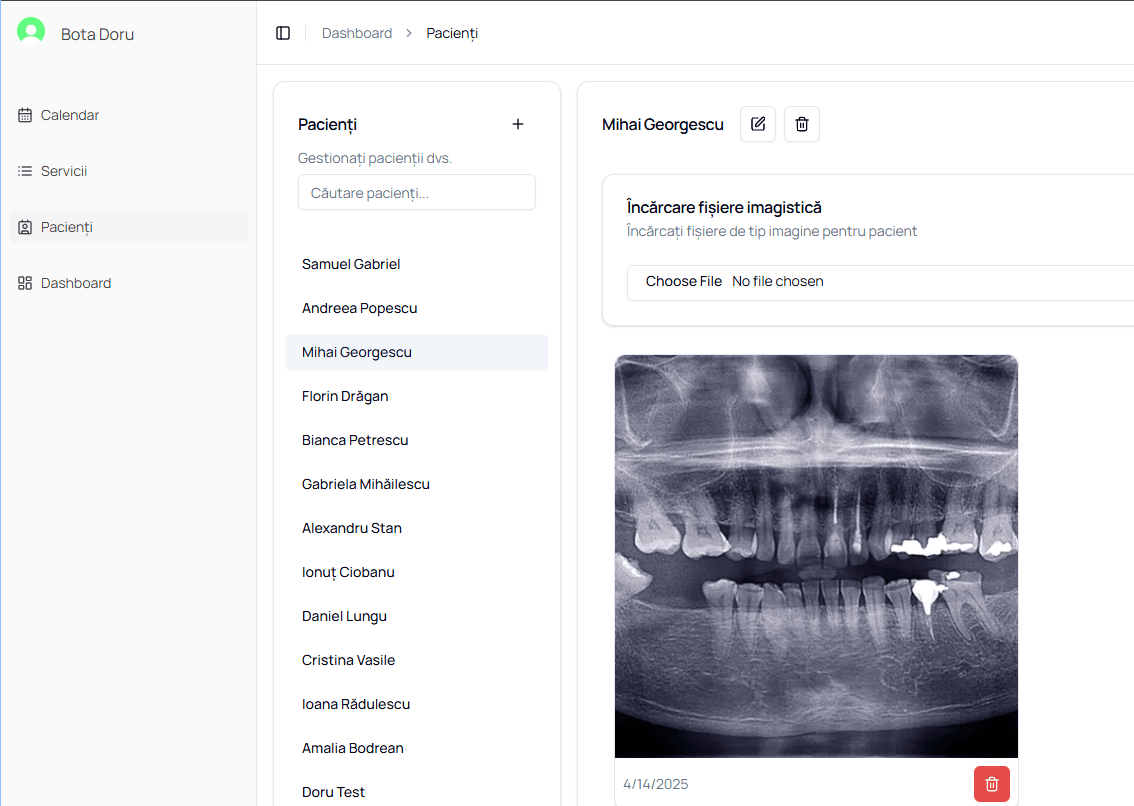Image resolution: width=1134 pixels, height=806 pixels.
Task: Select Mihai Georgescu in the patient list
Action: tap(417, 352)
